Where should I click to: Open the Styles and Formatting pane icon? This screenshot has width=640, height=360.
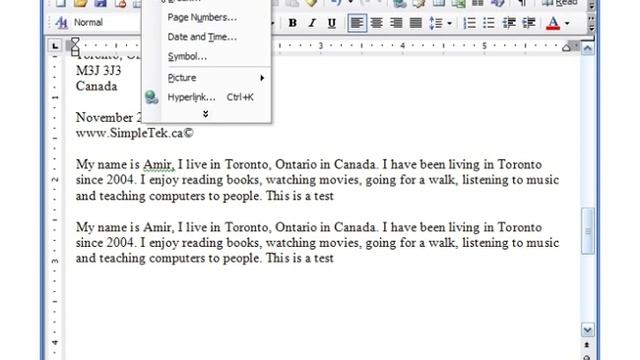point(61,23)
